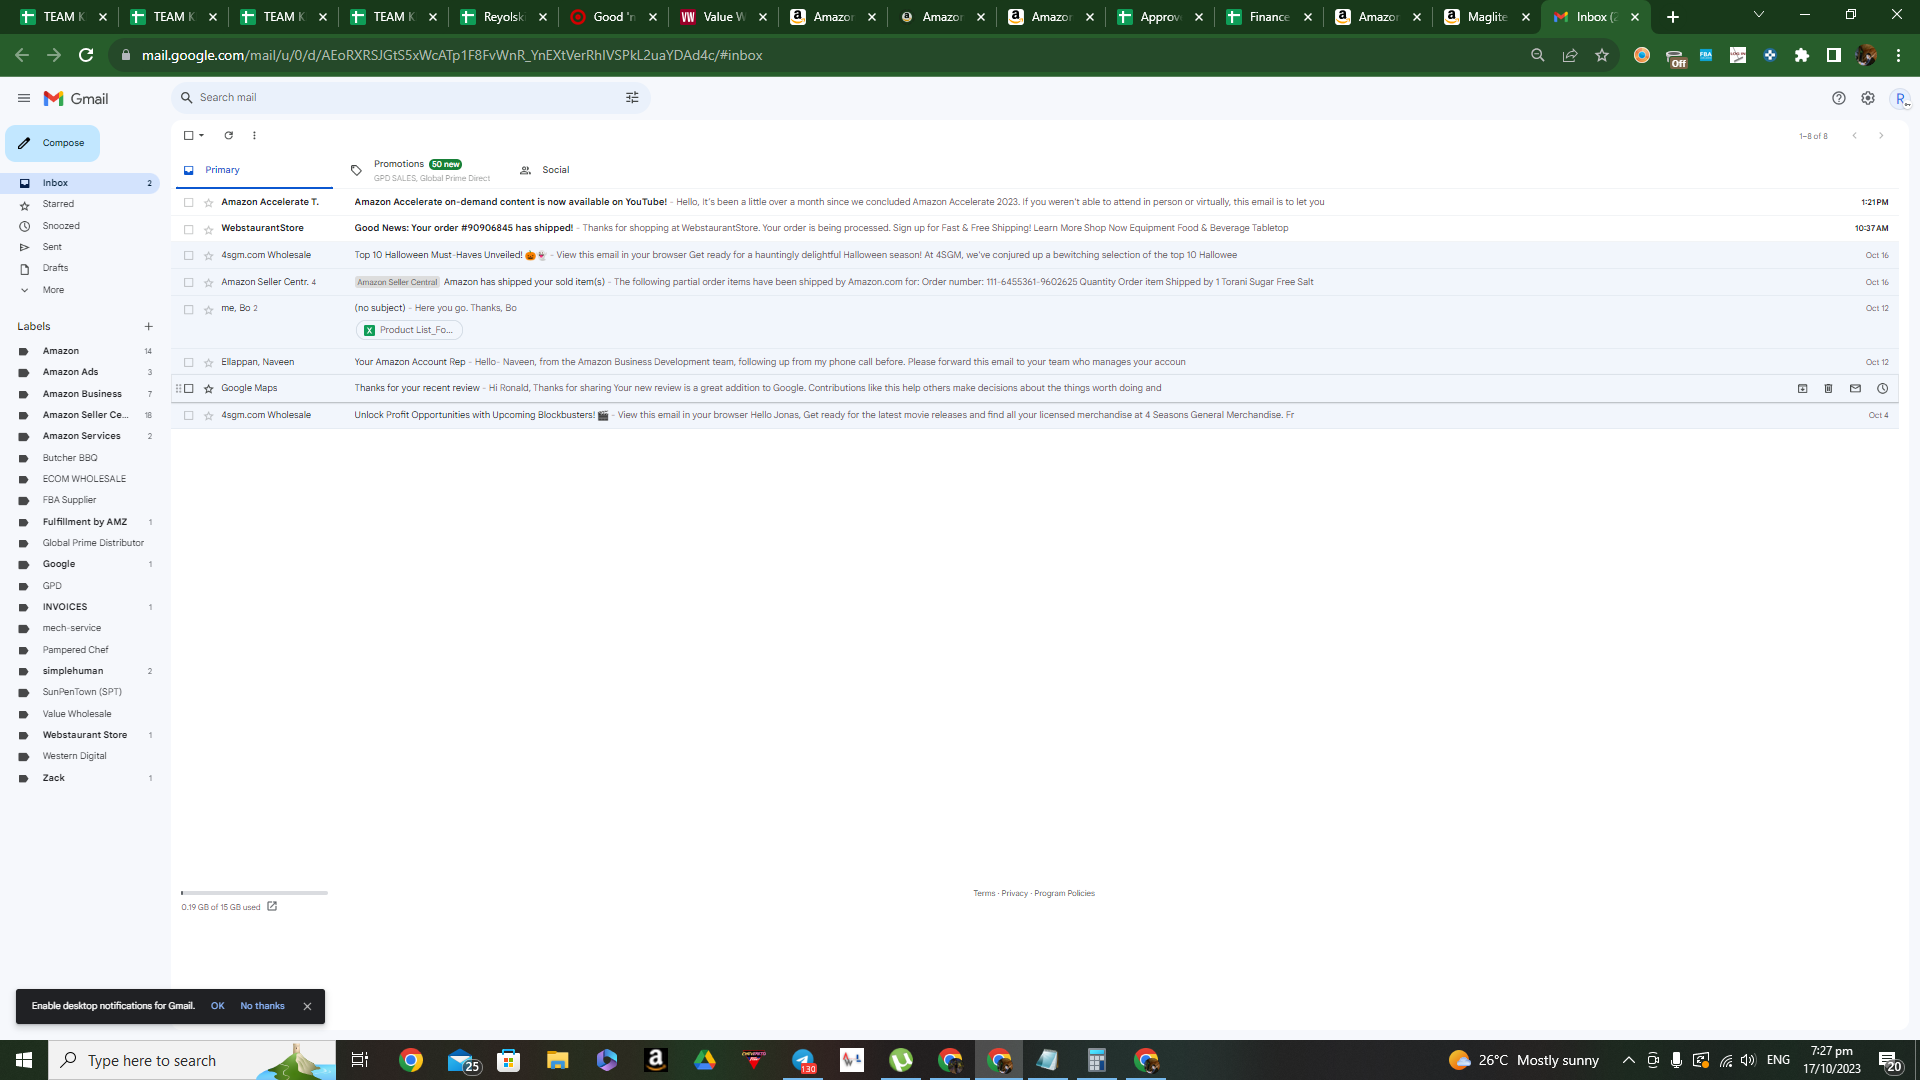Open the Amazon Seller Central label

pyautogui.click(x=85, y=415)
